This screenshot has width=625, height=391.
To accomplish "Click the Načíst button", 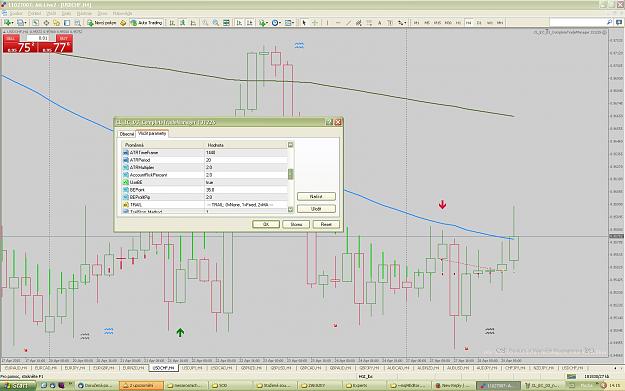I will point(316,196).
